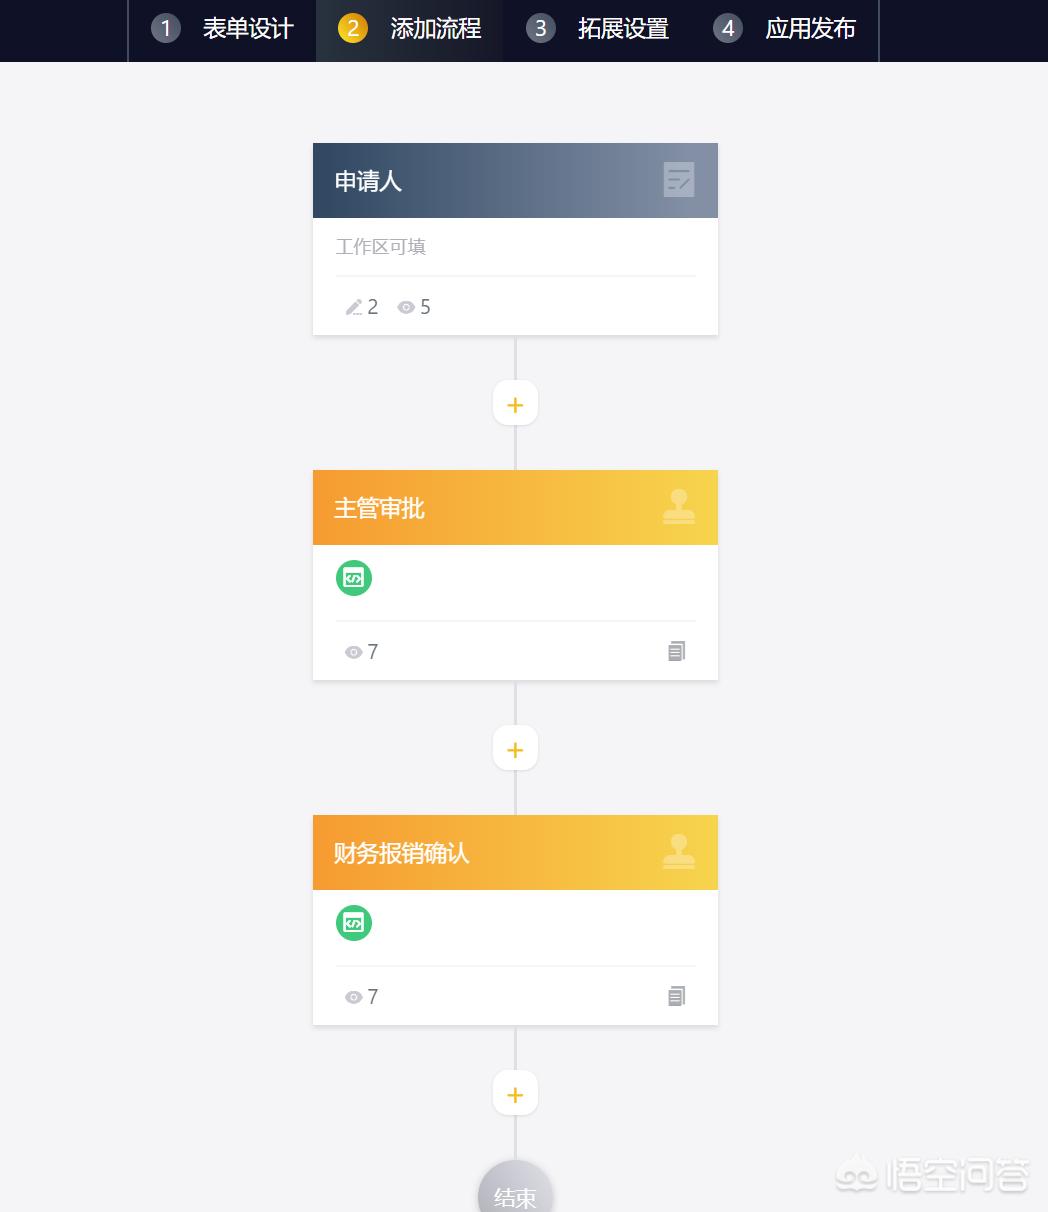The height and width of the screenshot is (1212, 1048).
Task: Click the copy-node icon on 主管审批 card
Action: pyautogui.click(x=676, y=651)
